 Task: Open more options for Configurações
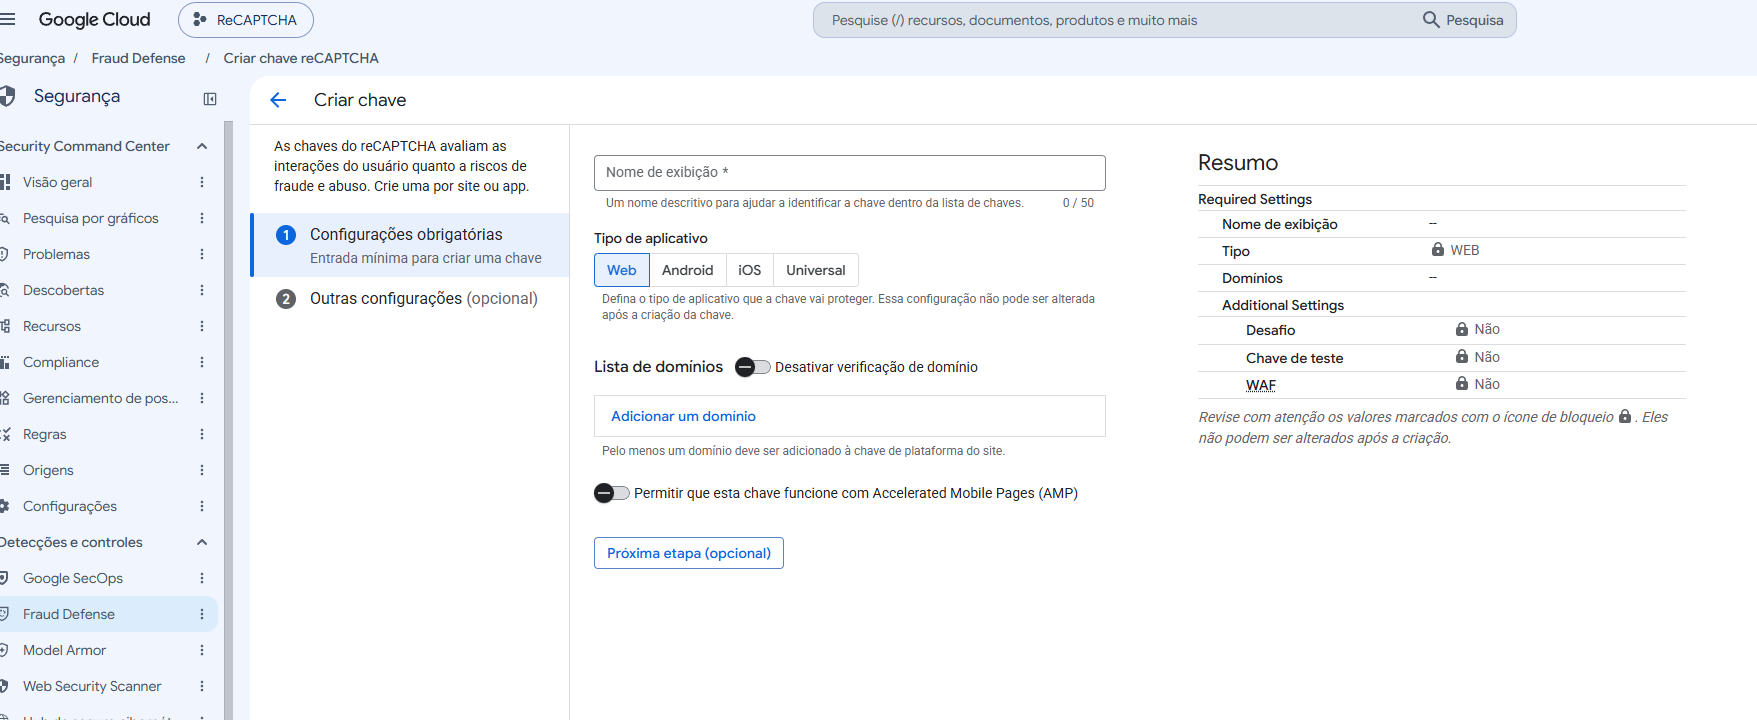tap(202, 506)
